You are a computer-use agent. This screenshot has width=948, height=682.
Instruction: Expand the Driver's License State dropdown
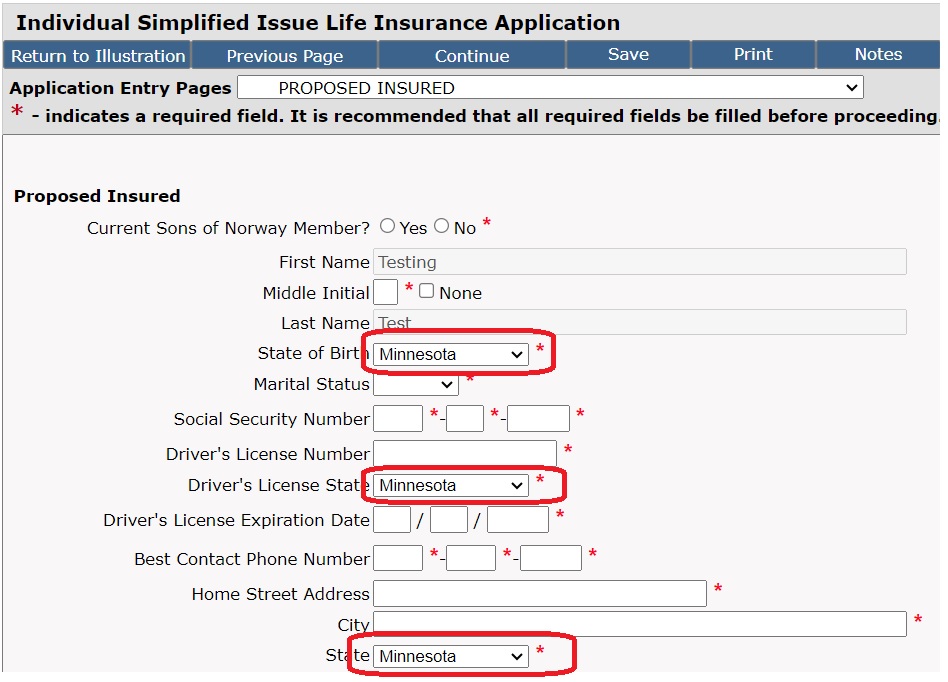click(450, 486)
